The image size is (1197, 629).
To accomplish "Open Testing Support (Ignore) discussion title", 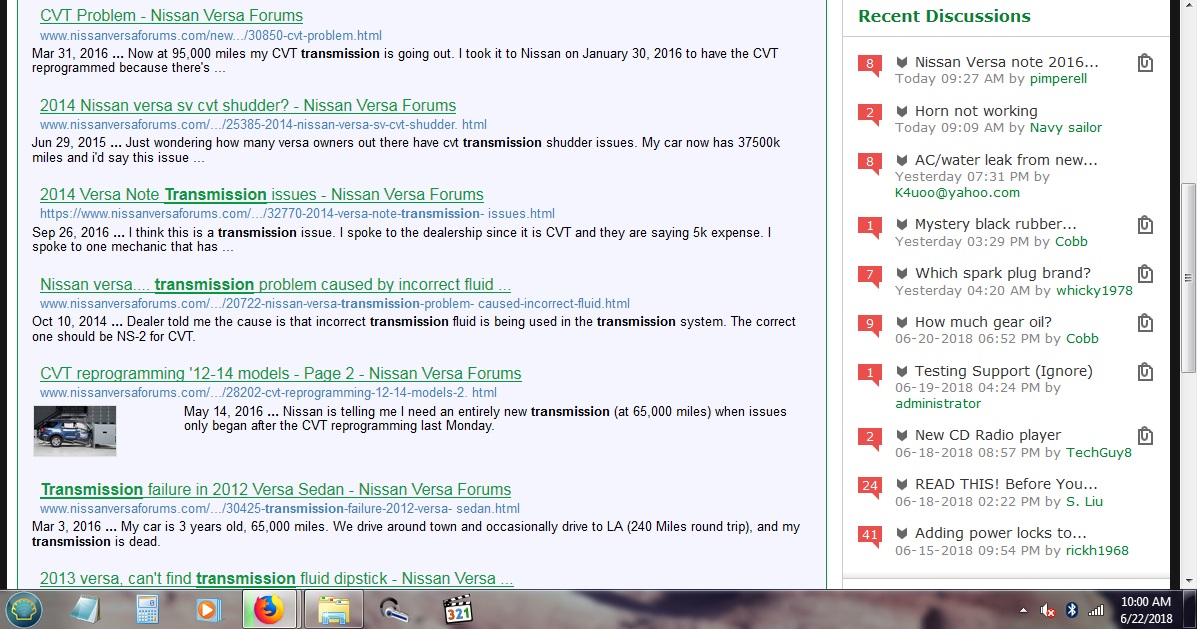I will pyautogui.click(x=1004, y=370).
